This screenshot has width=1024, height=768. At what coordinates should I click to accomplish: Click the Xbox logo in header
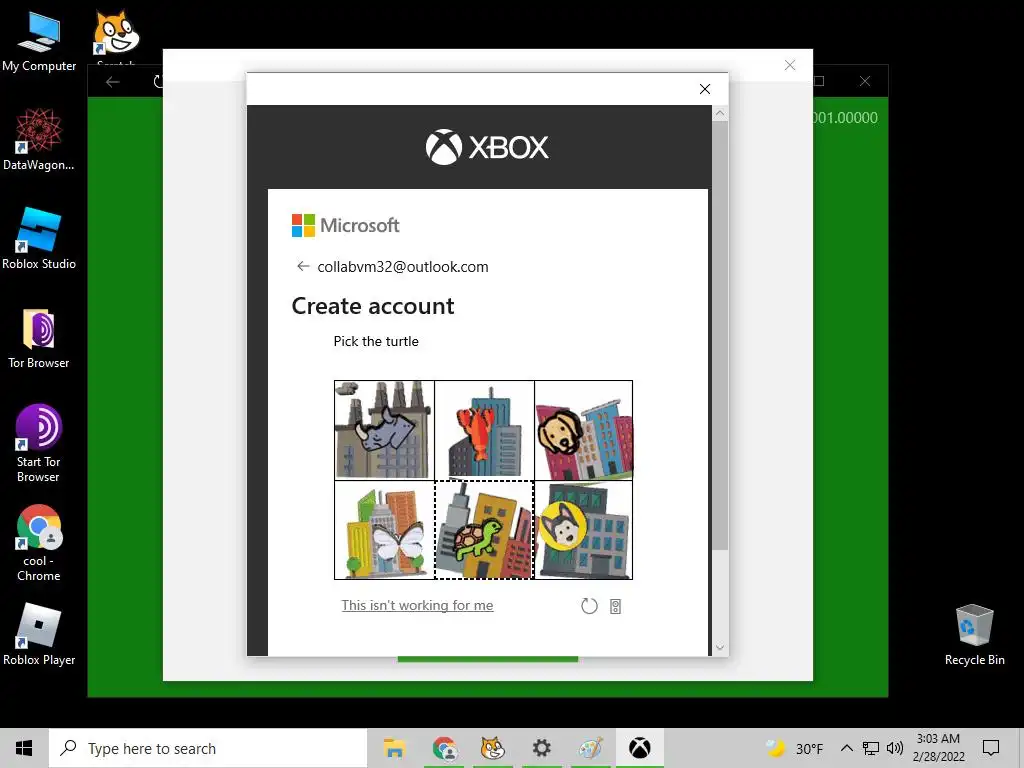[487, 147]
